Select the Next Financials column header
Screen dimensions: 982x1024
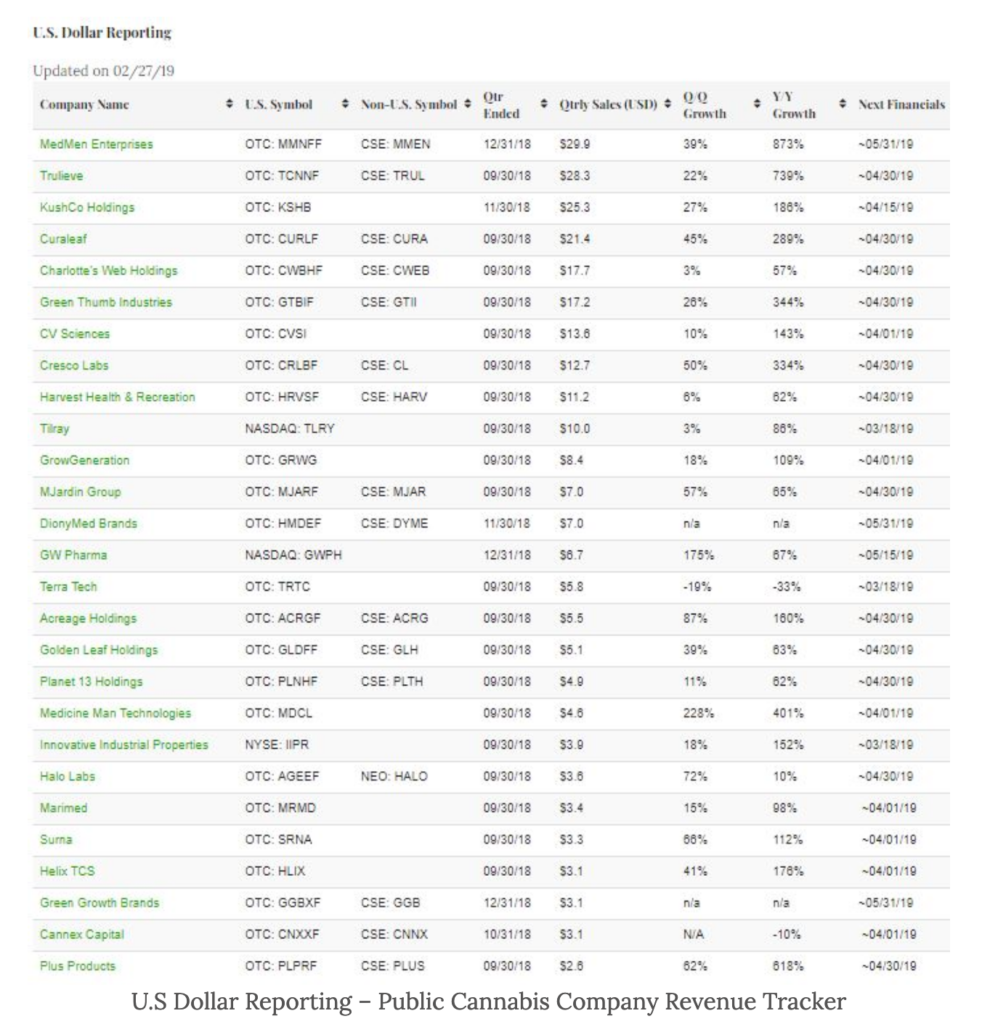coord(901,104)
